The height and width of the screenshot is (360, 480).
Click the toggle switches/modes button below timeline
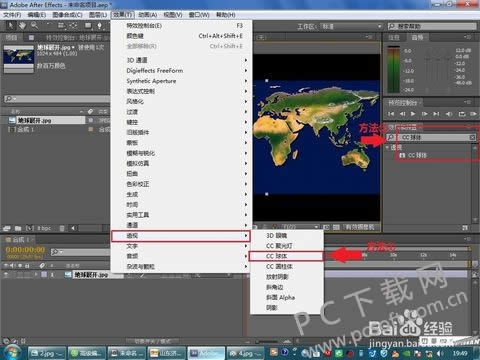pyautogui.click(x=153, y=341)
